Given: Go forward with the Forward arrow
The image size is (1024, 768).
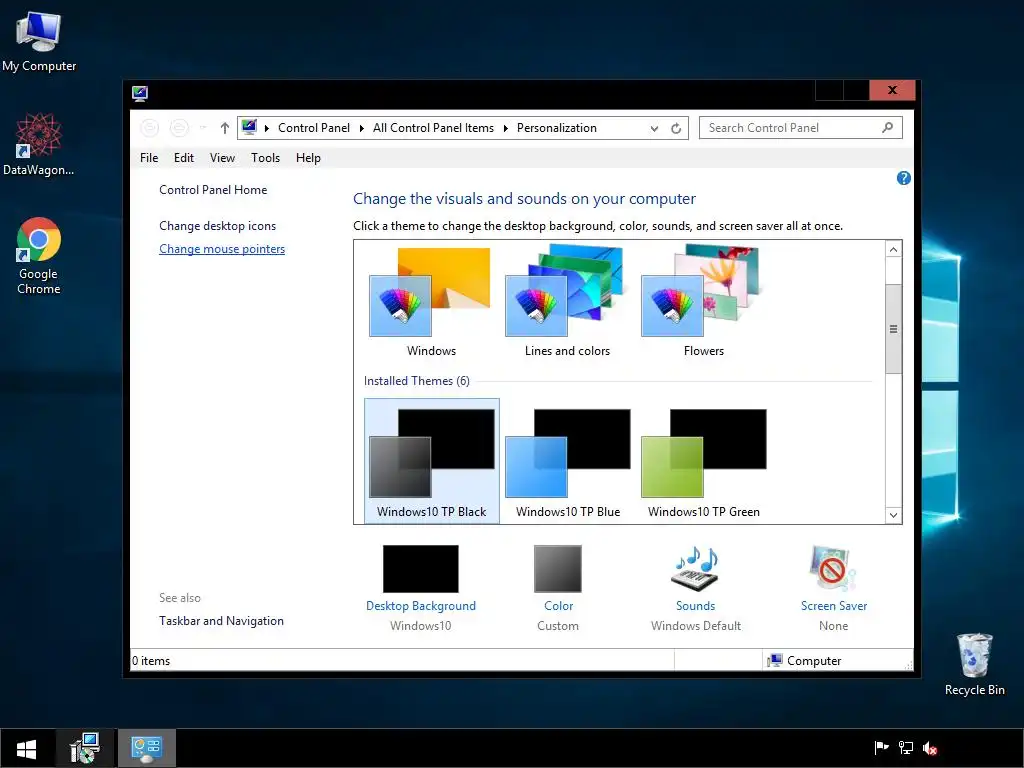Looking at the screenshot, I should (x=179, y=128).
